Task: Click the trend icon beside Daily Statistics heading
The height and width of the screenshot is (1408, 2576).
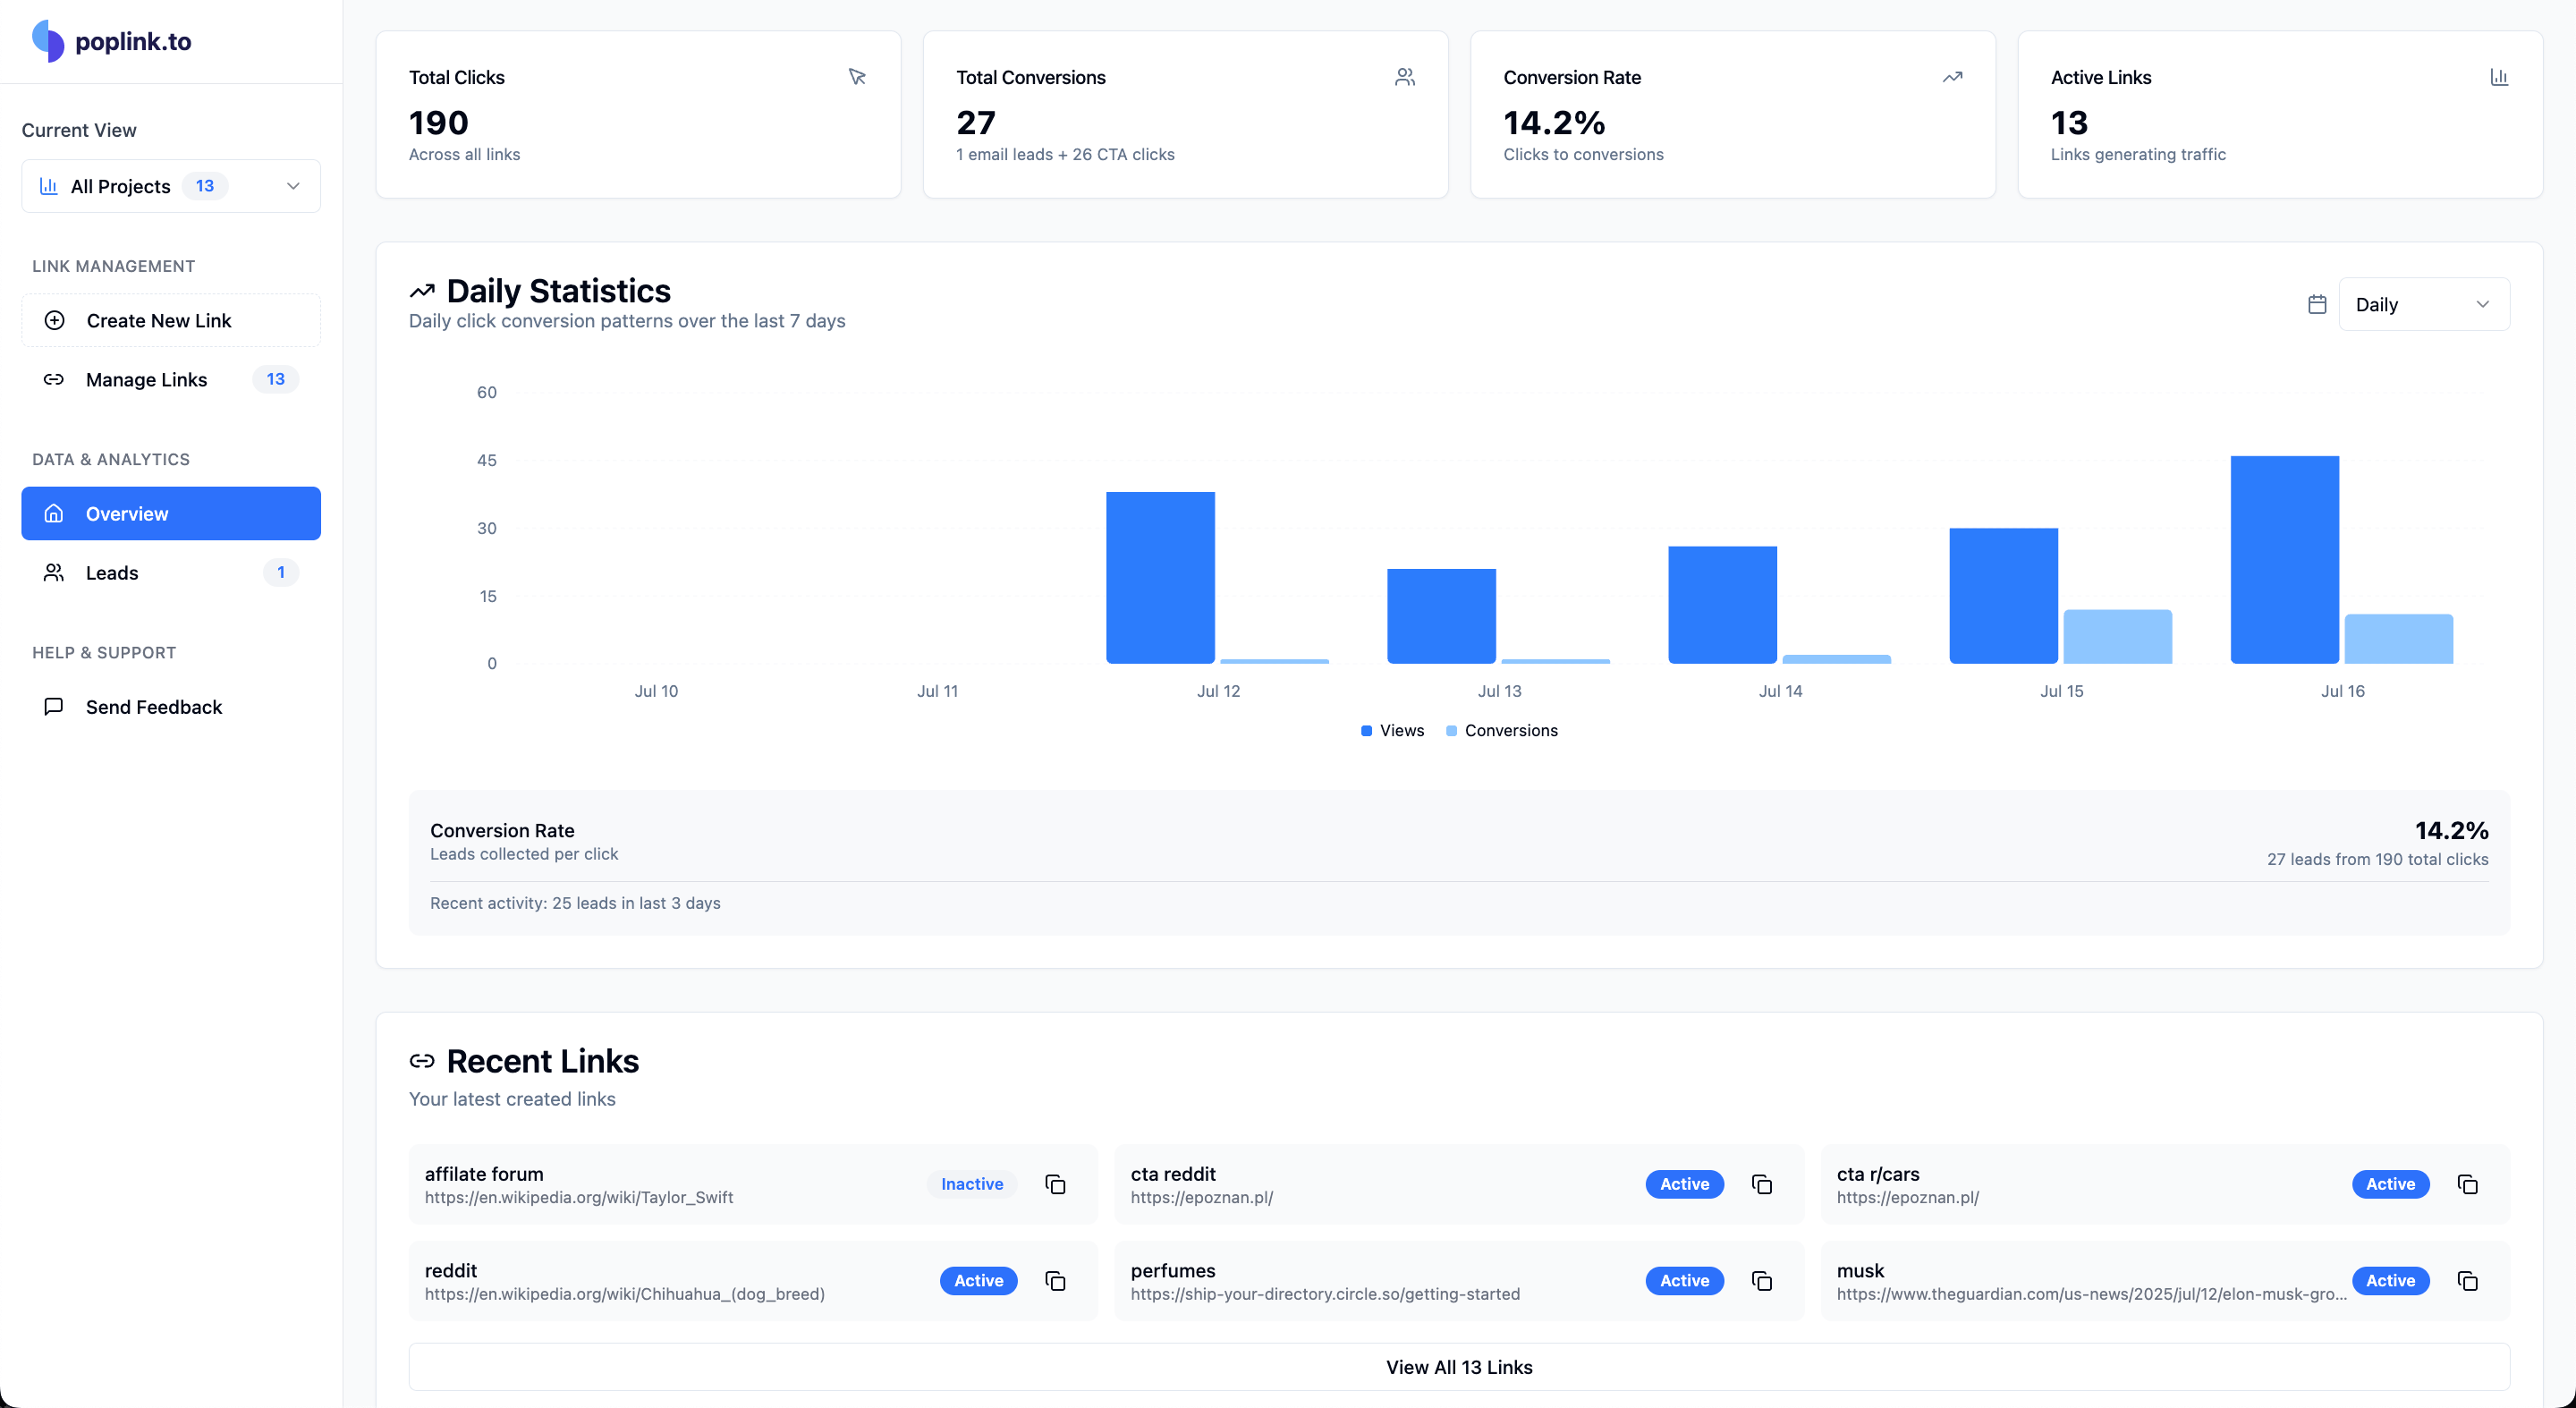Action: (422, 291)
